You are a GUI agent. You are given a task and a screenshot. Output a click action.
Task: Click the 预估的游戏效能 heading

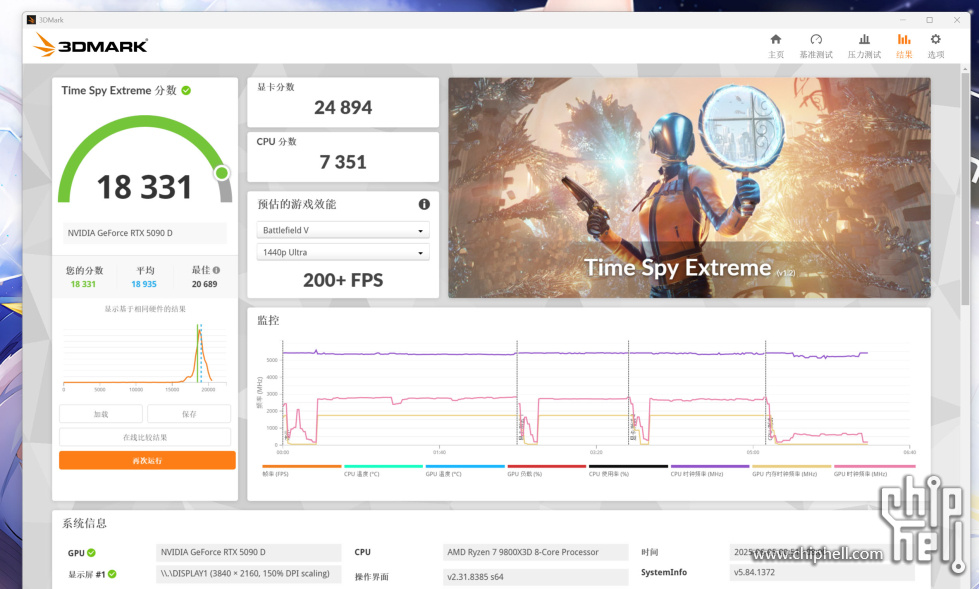297,204
